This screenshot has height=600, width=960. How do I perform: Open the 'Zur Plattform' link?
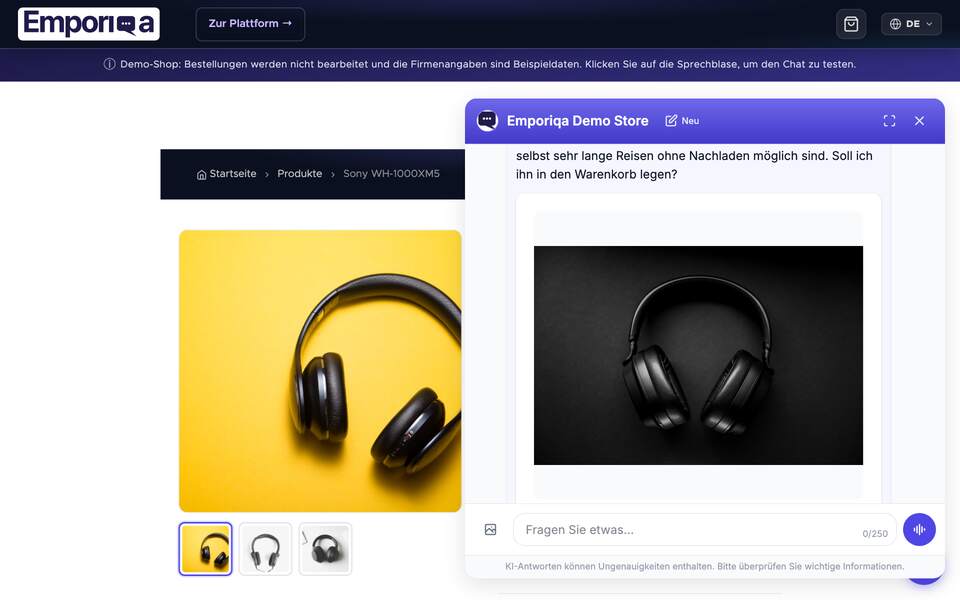pos(250,24)
